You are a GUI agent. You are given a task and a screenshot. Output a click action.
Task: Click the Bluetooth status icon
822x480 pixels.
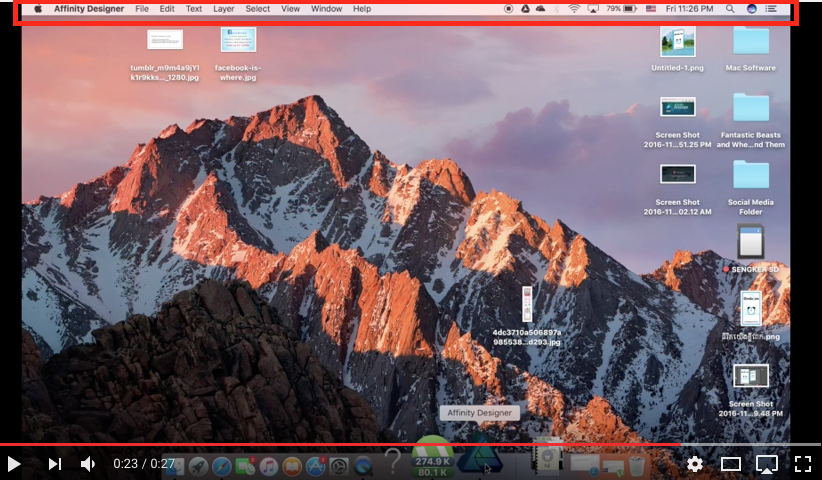(x=557, y=9)
